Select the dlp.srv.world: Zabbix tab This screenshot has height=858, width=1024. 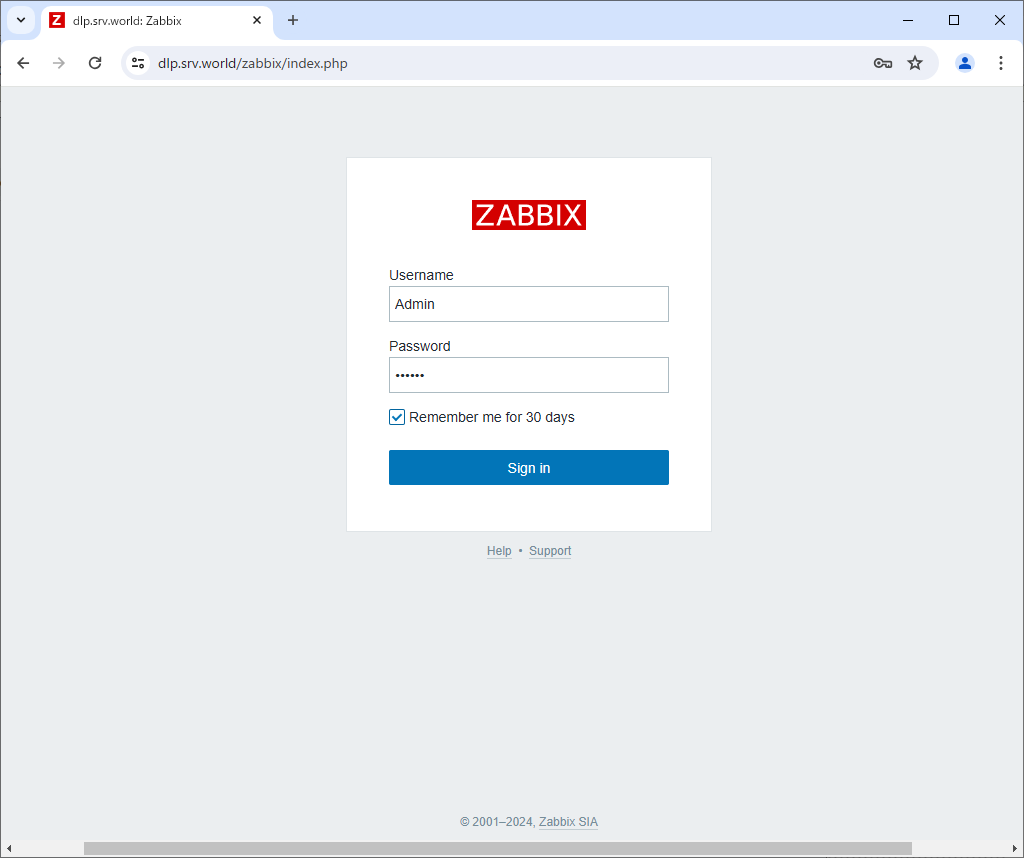point(156,21)
